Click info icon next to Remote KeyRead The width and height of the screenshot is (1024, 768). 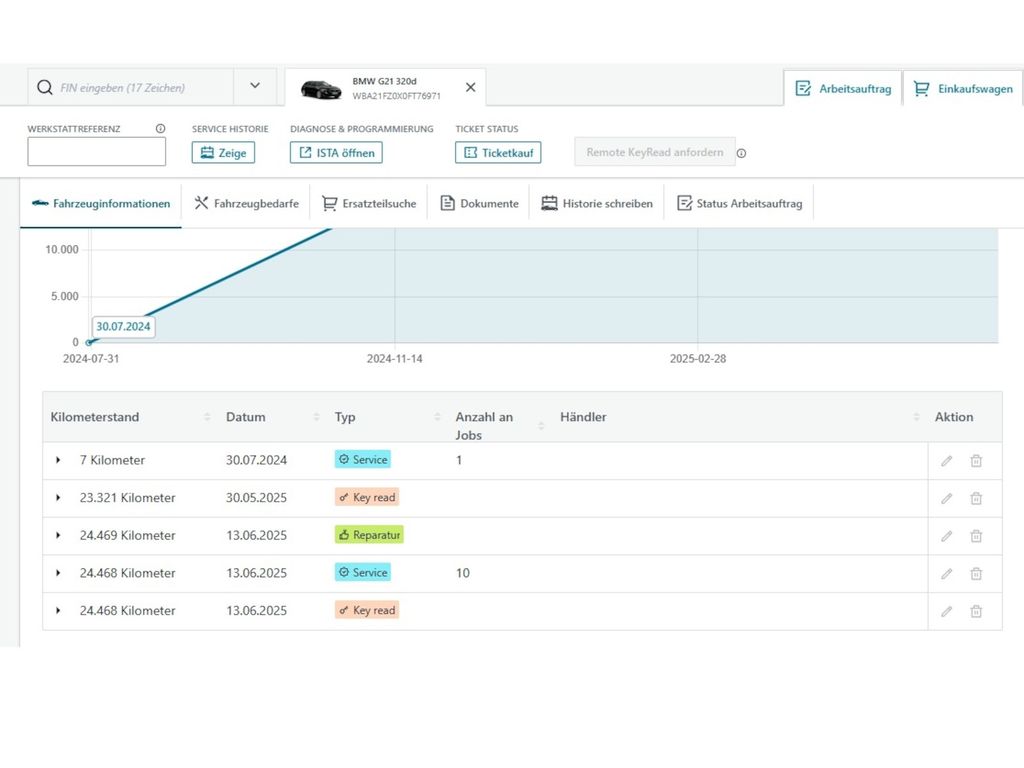(x=742, y=153)
